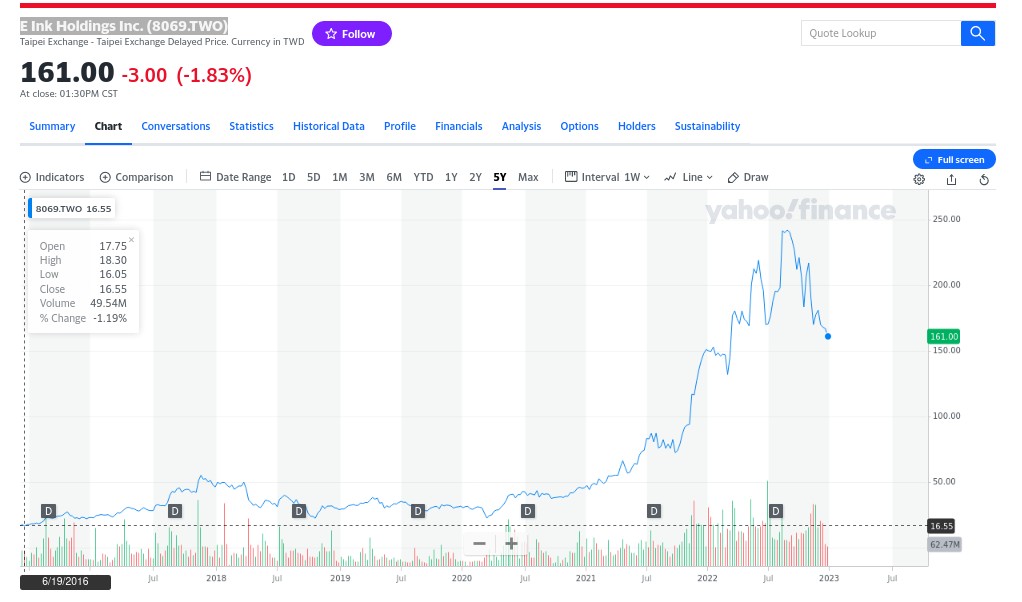Switch to the Chart tab

point(108,126)
